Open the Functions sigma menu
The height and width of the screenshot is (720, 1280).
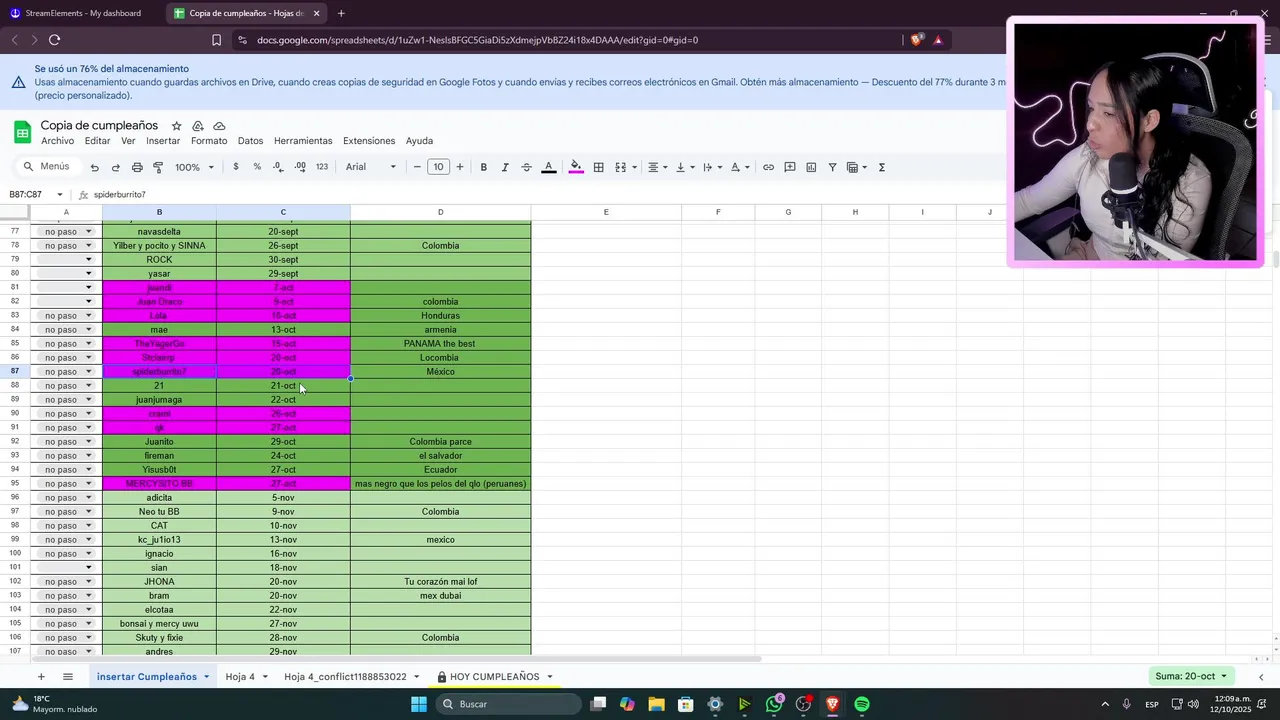[x=881, y=167]
